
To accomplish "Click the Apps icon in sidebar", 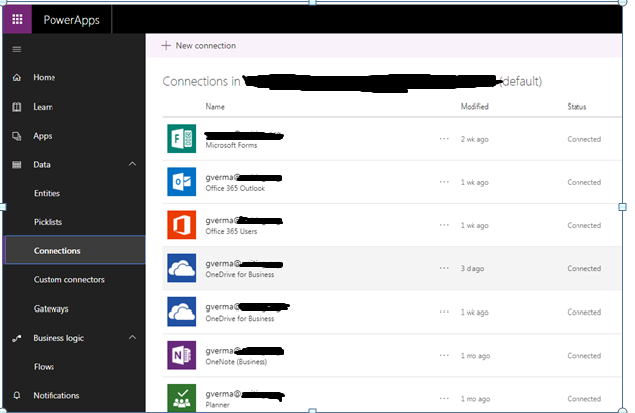I will coord(17,136).
